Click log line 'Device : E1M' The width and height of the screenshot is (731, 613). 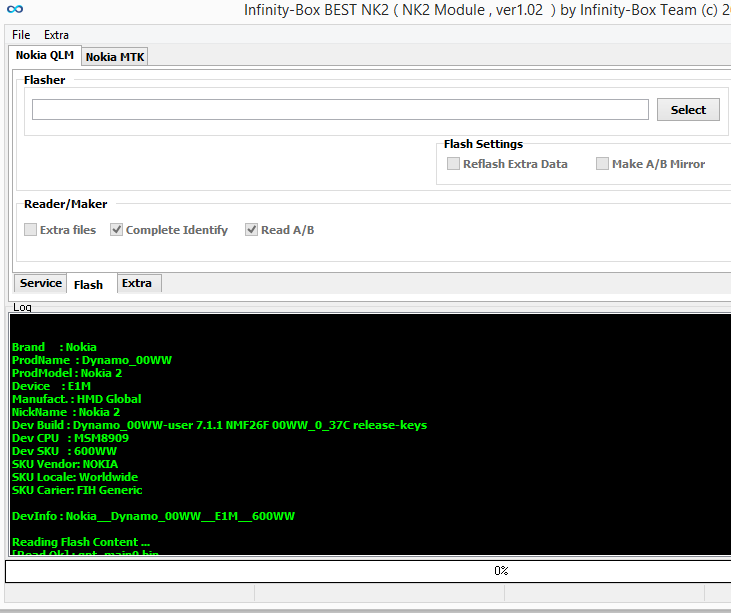pyautogui.click(x=51, y=386)
